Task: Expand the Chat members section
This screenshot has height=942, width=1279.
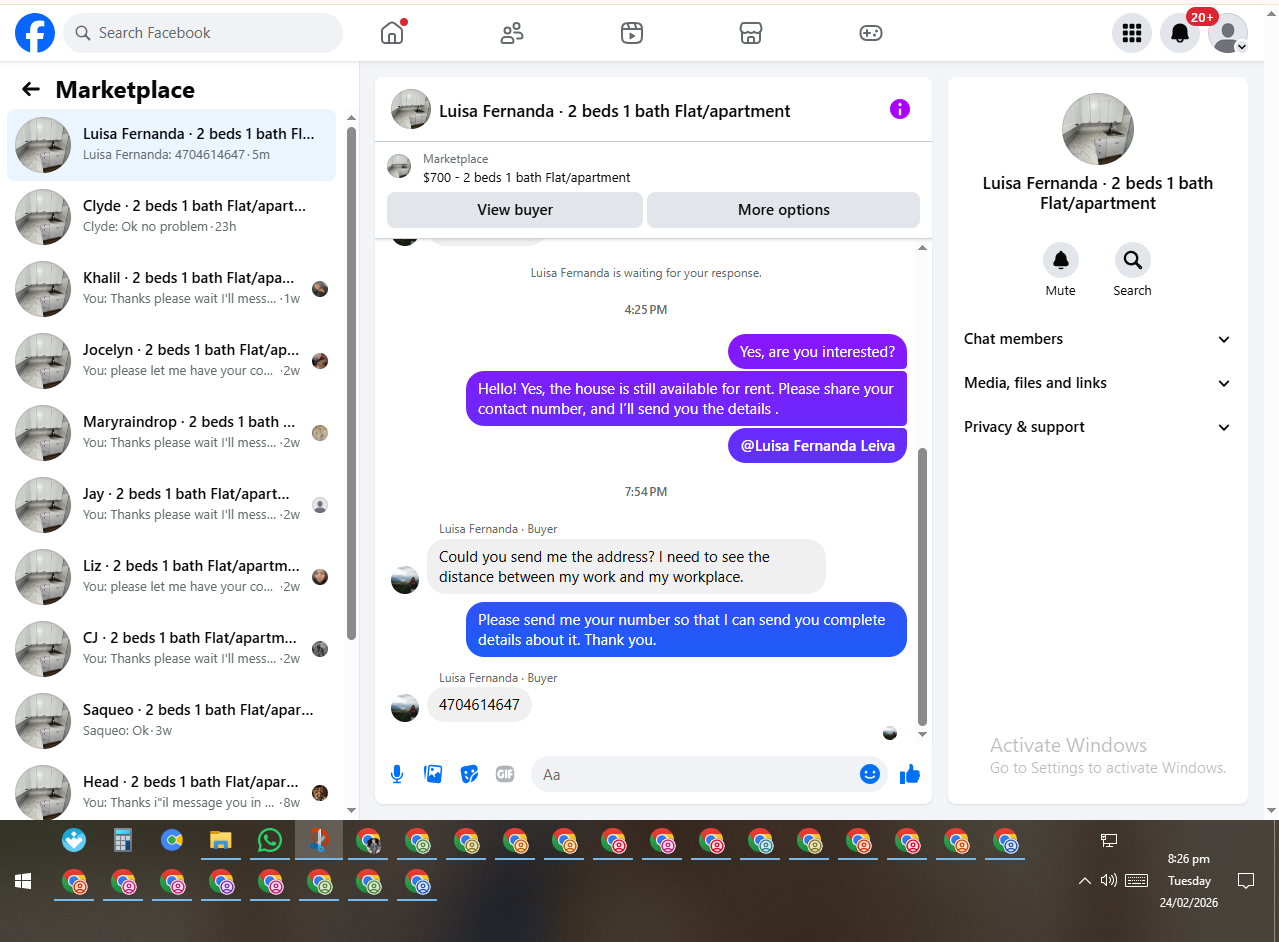Action: tap(1098, 339)
